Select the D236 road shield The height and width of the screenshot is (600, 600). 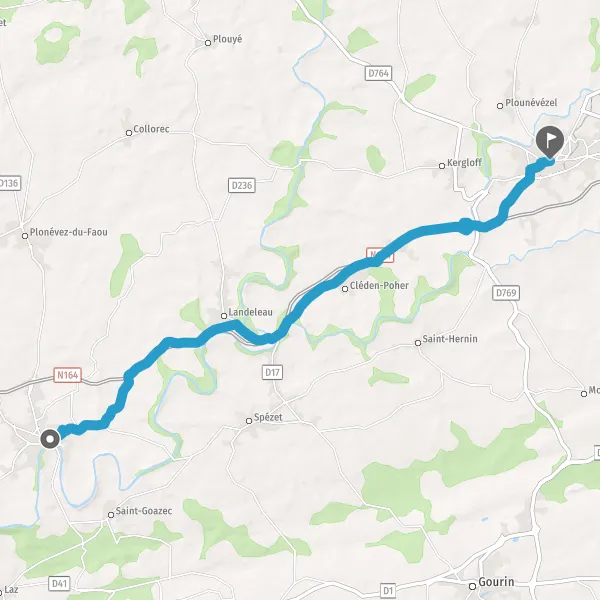242,186
